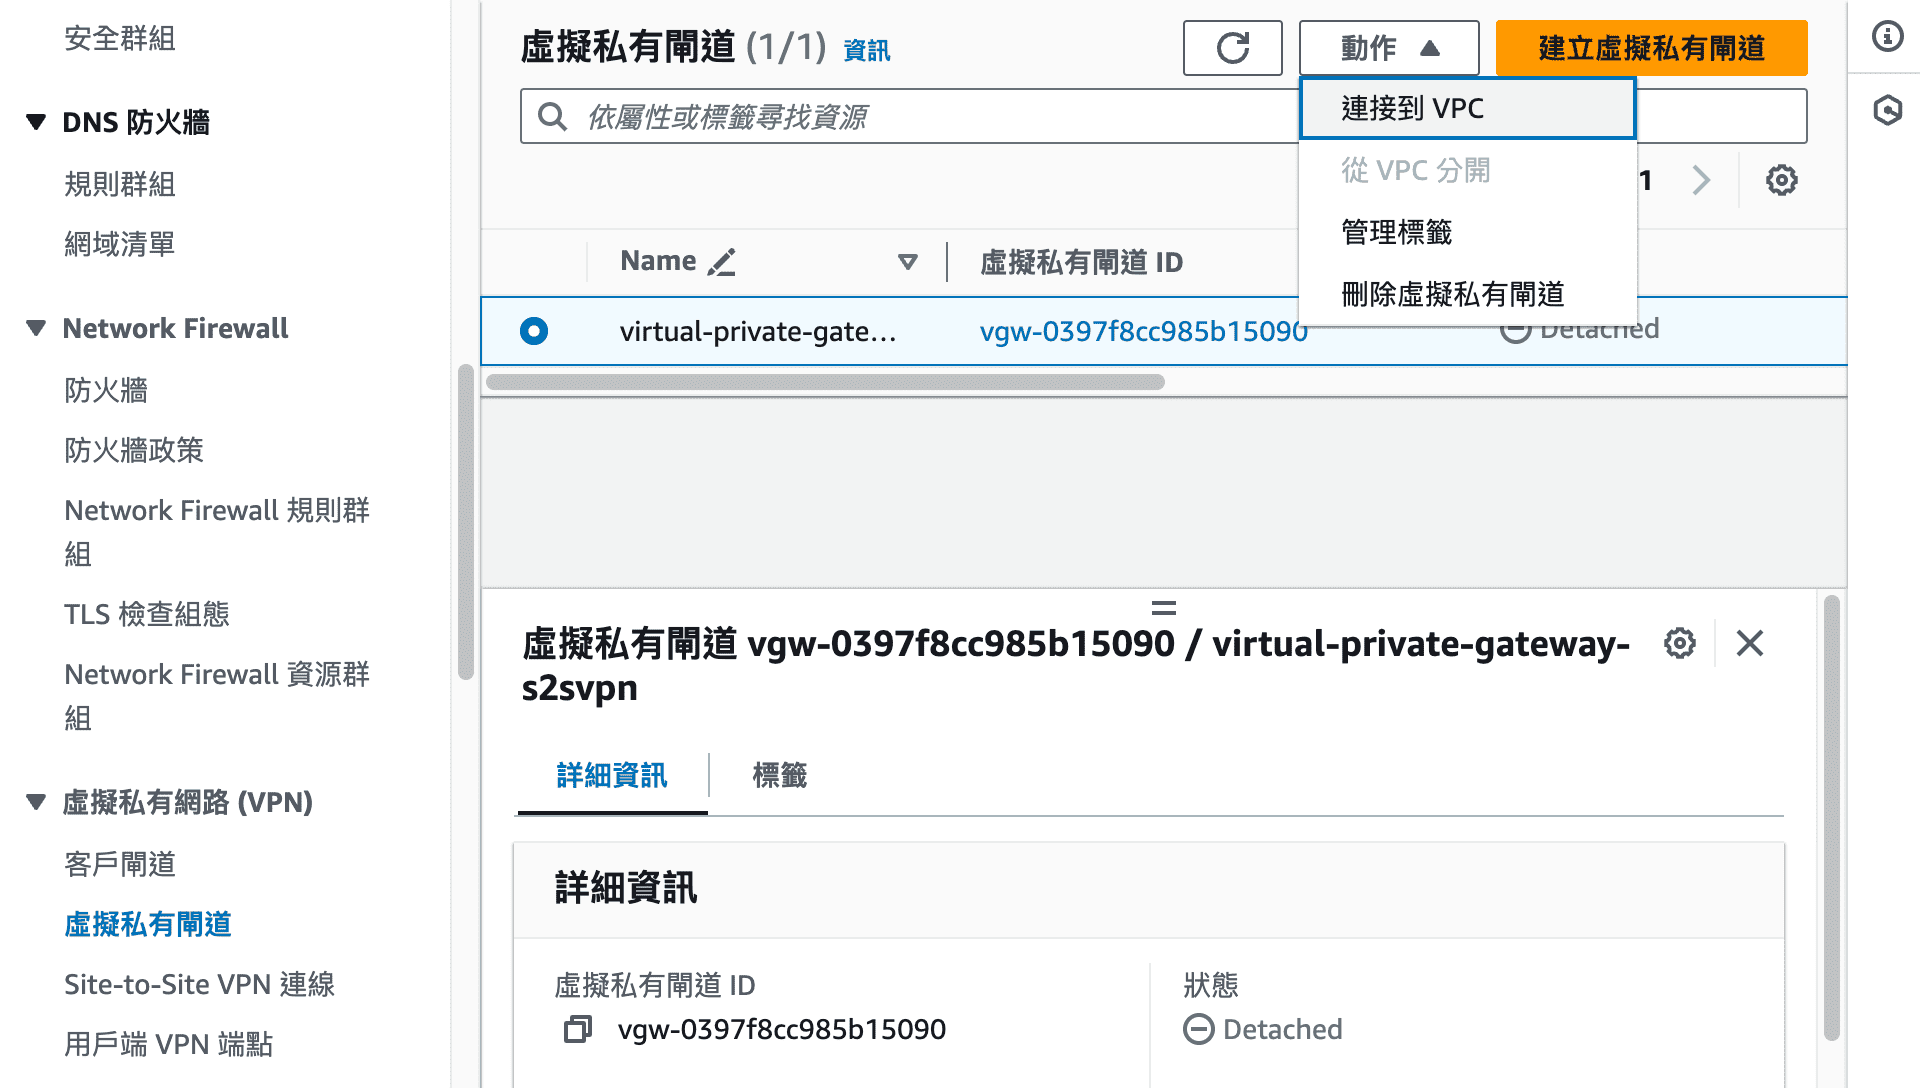Click the Name column edit pencil icon

(721, 262)
